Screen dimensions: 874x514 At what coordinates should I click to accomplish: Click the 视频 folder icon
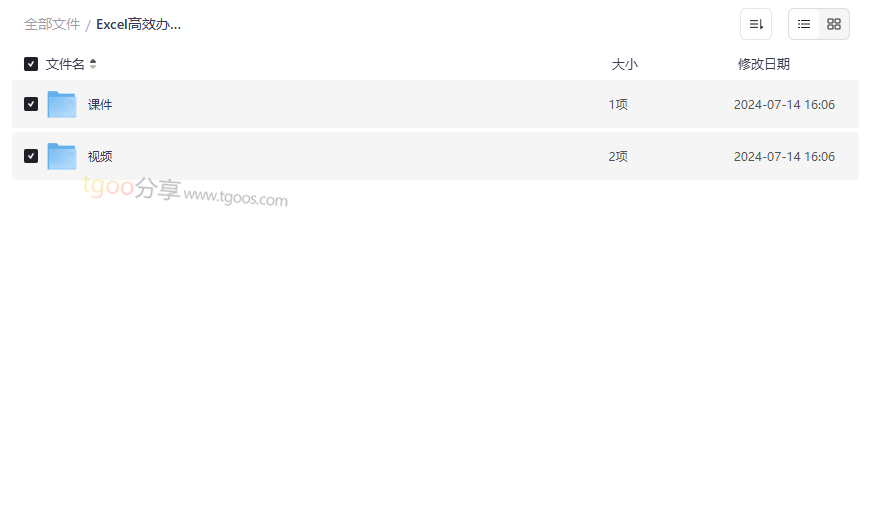[62, 156]
